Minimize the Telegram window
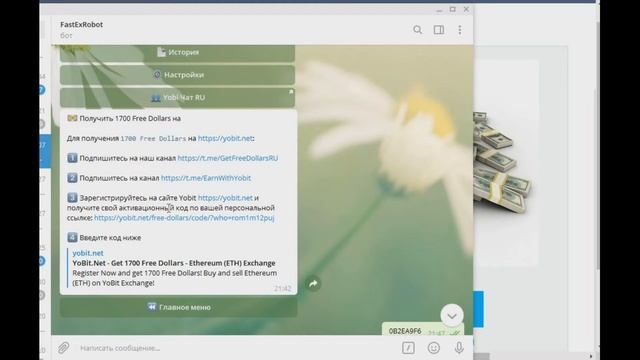Screen dimensions: 640x360 click(439, 9)
